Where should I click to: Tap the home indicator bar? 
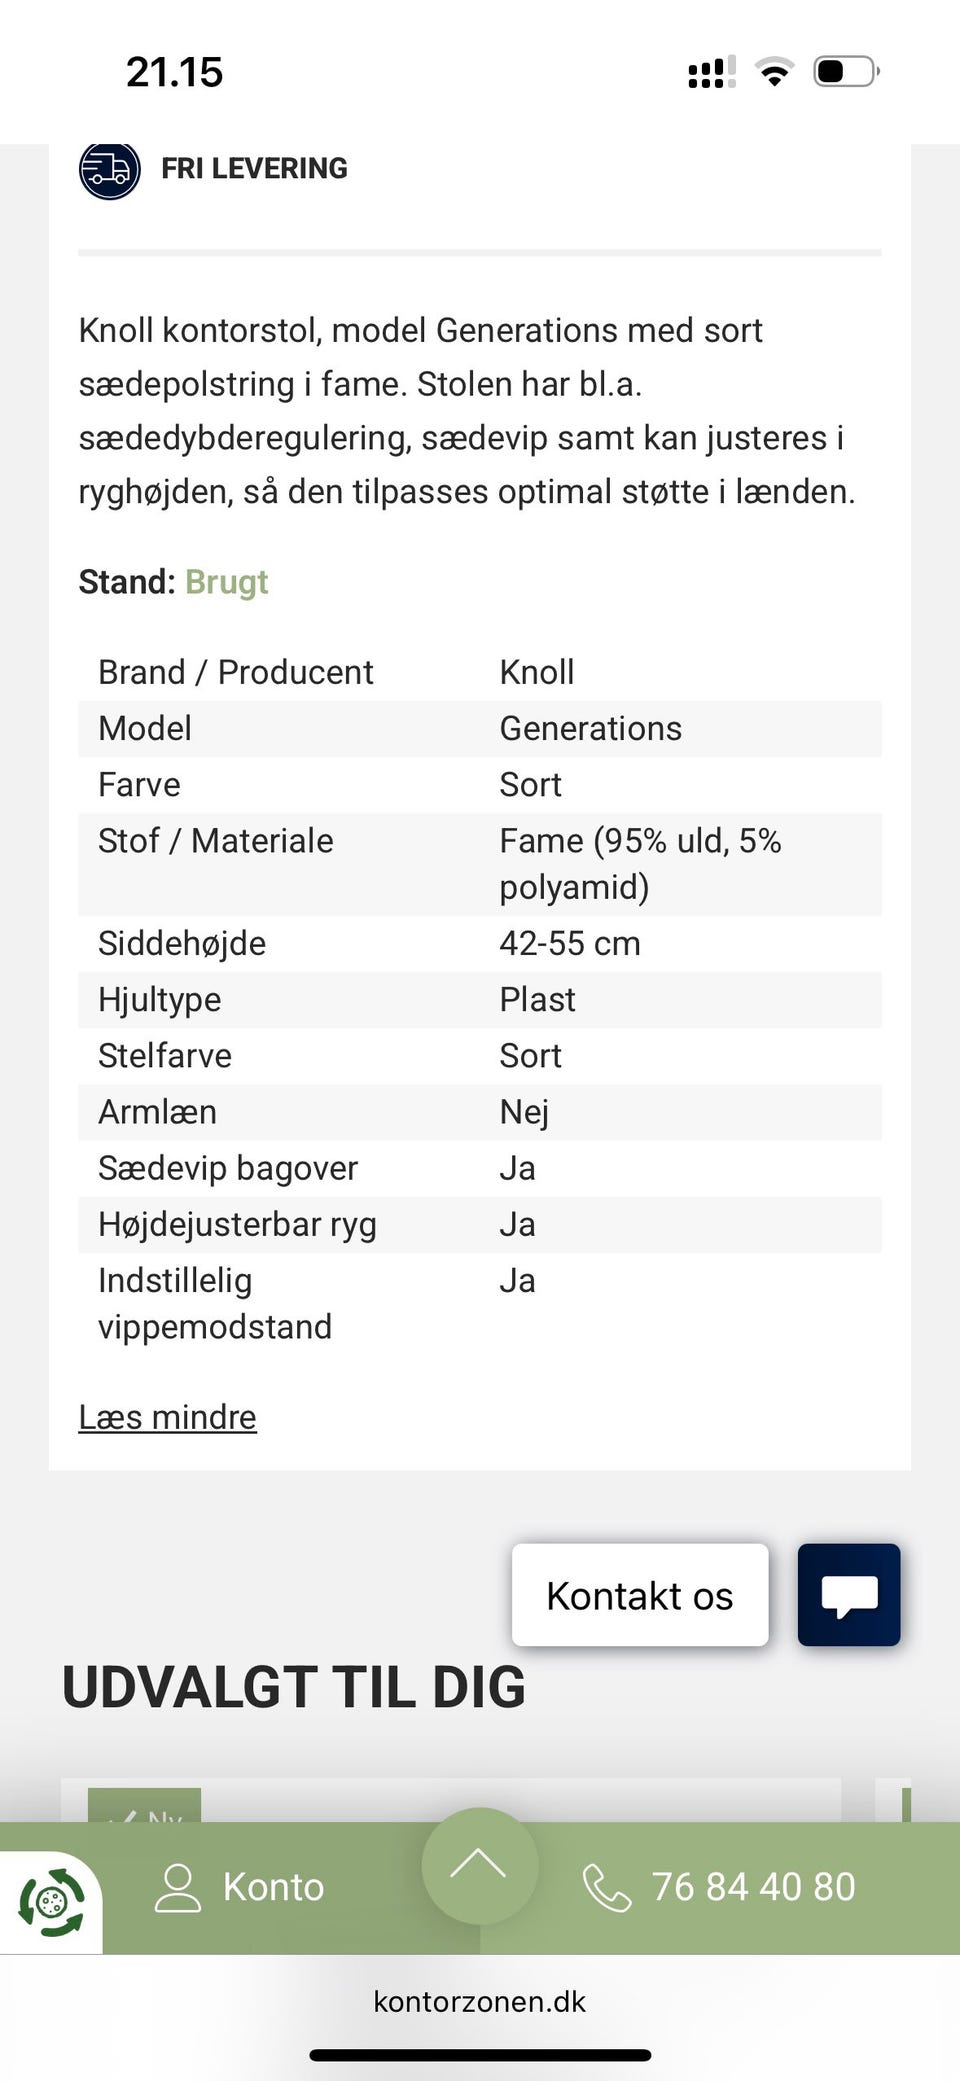(x=480, y=2055)
